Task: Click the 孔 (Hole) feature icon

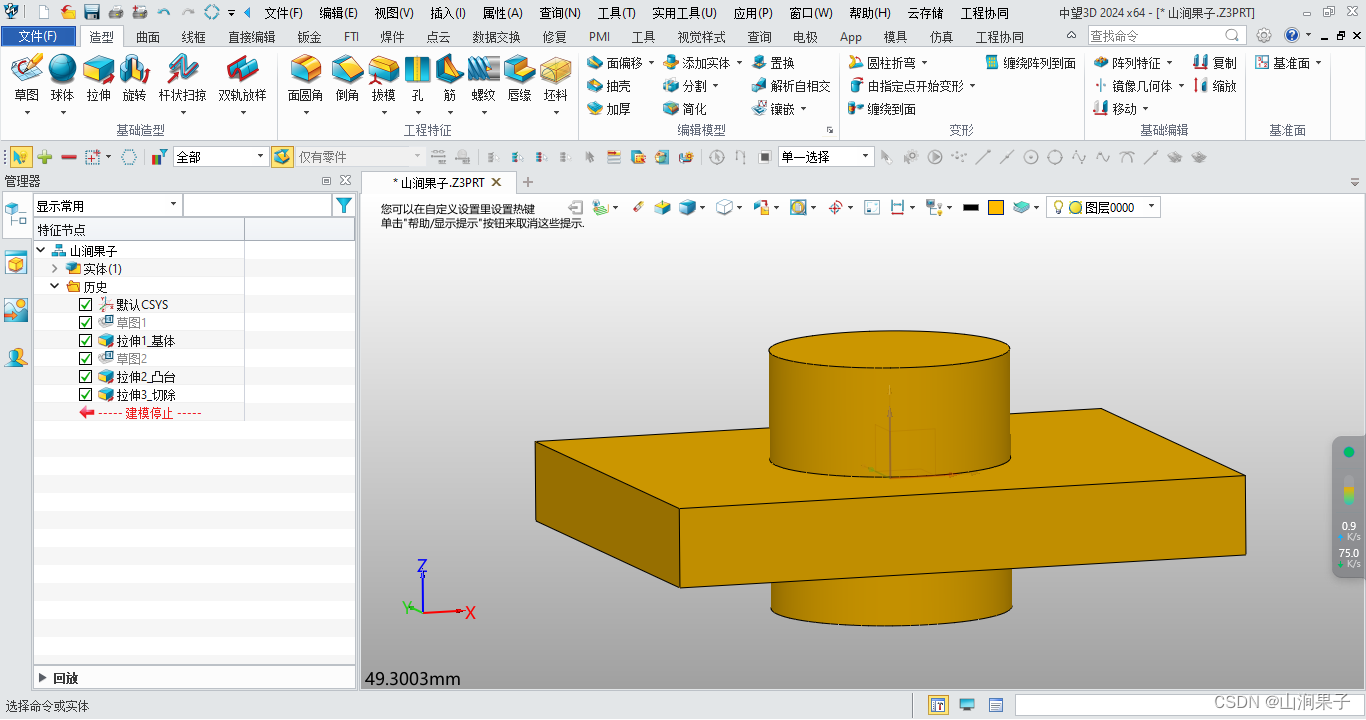Action: [x=418, y=75]
